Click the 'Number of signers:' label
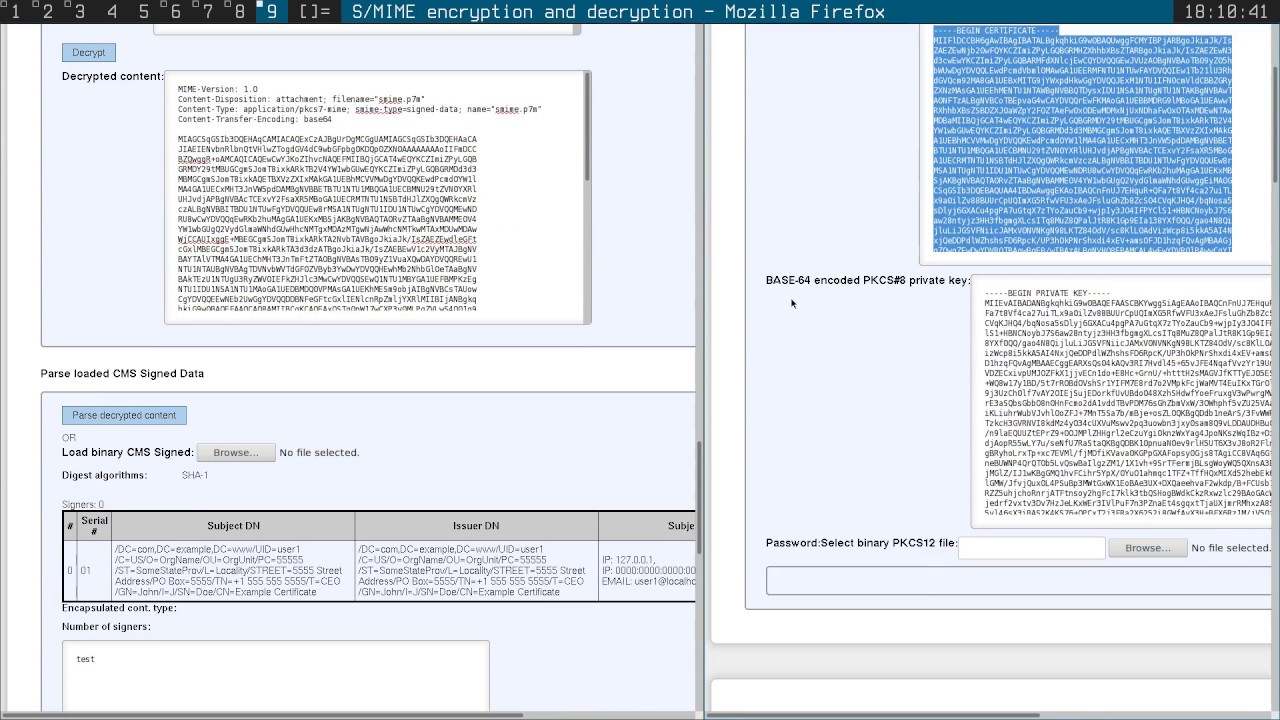Viewport: 1280px width, 720px height. click(106, 627)
